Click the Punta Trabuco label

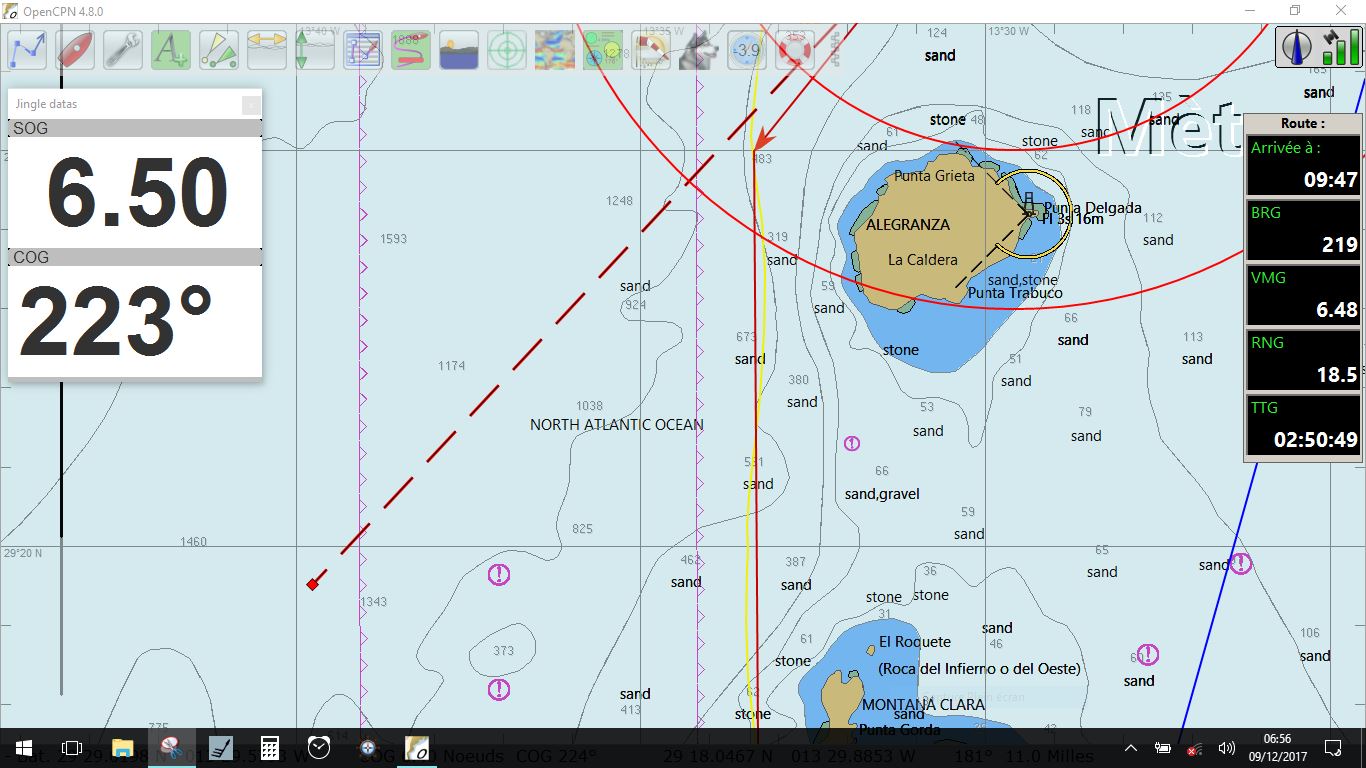click(x=1015, y=293)
